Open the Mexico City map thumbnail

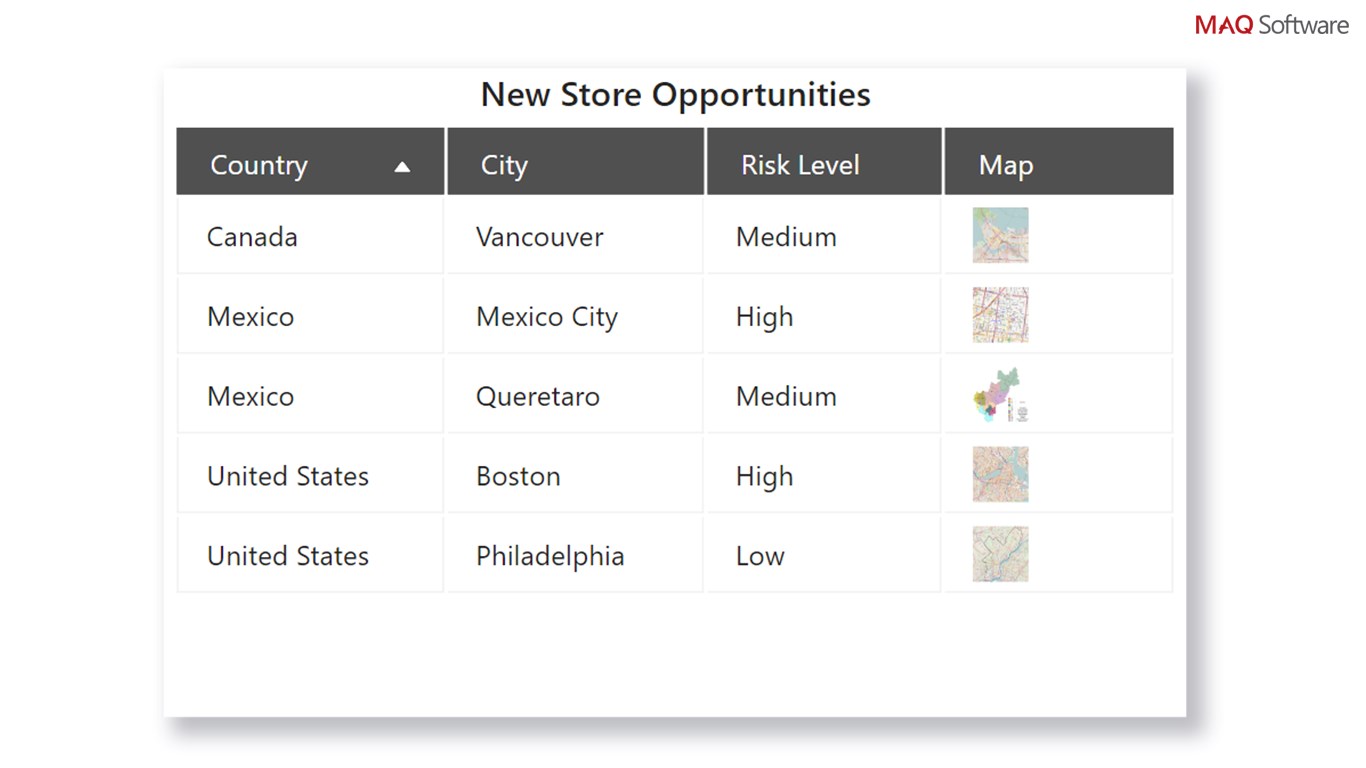pyautogui.click(x=1000, y=315)
